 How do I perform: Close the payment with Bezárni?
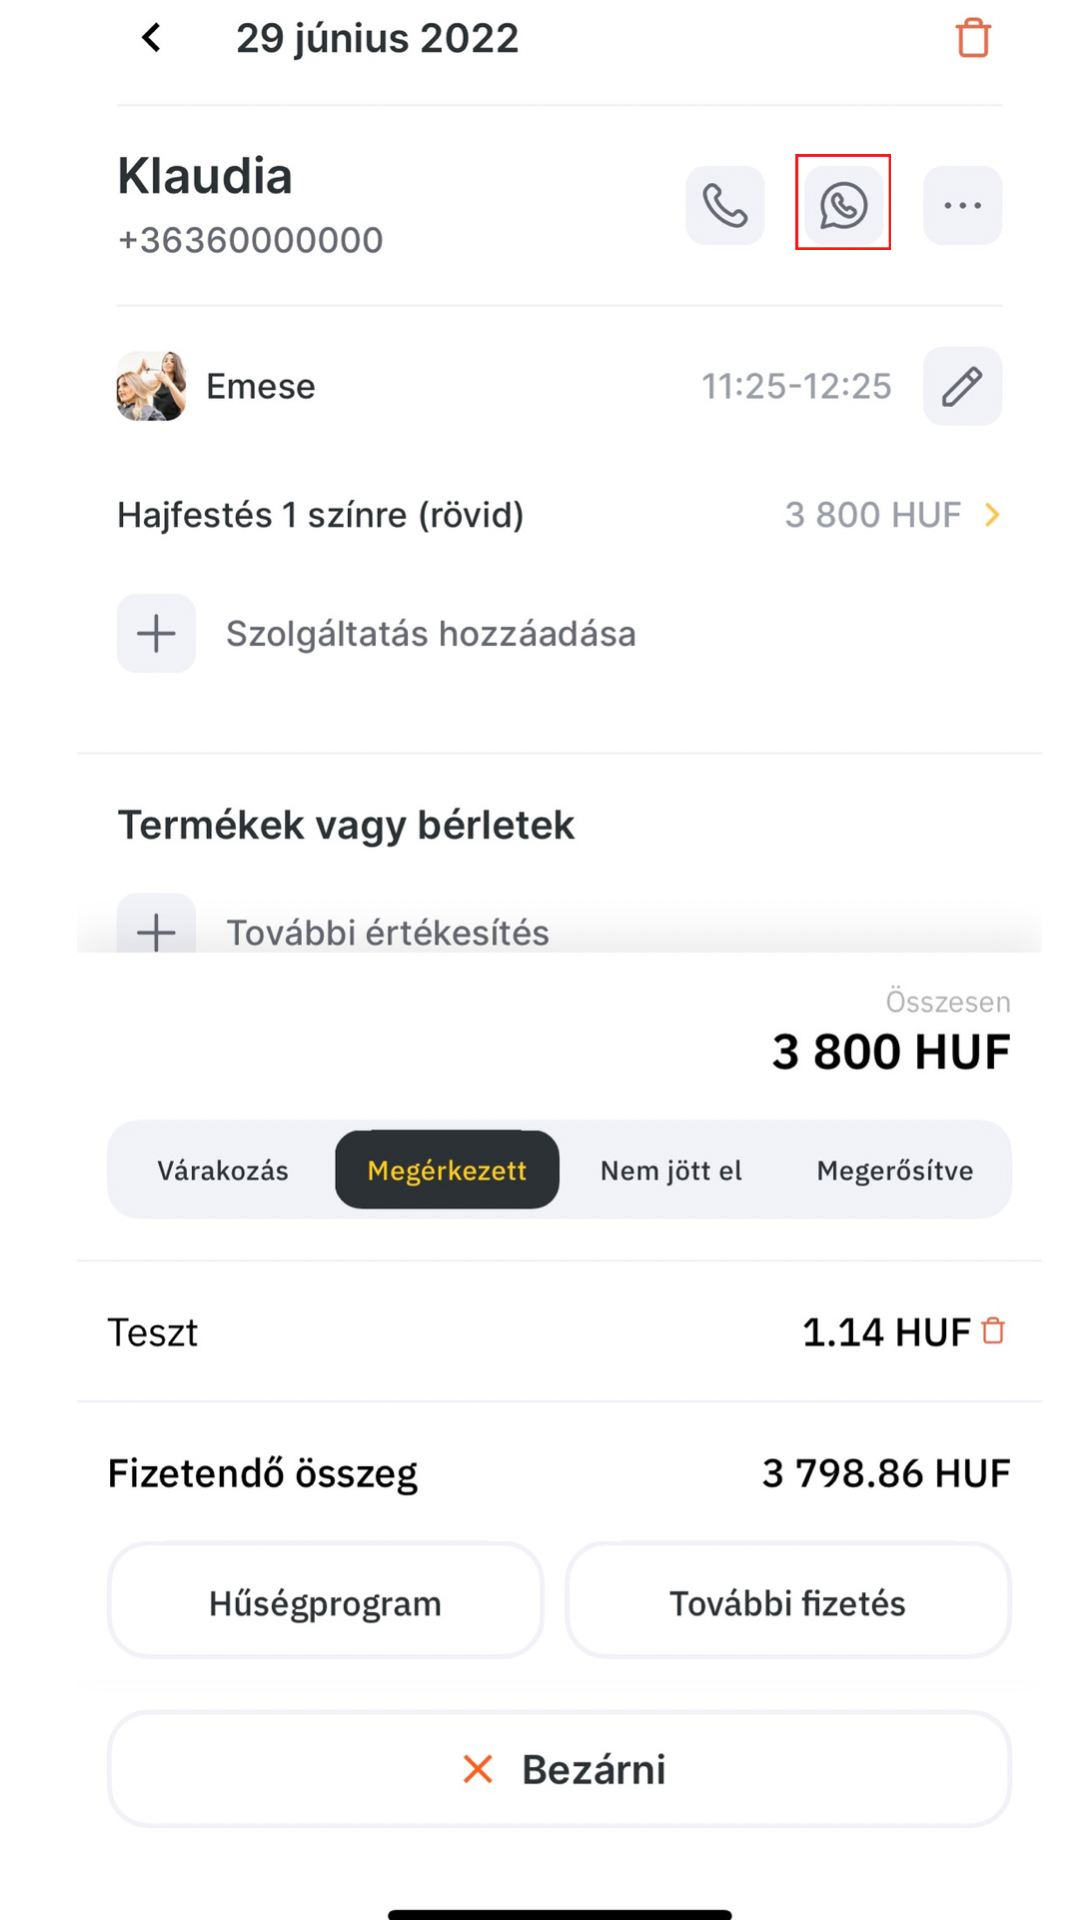pos(559,1769)
